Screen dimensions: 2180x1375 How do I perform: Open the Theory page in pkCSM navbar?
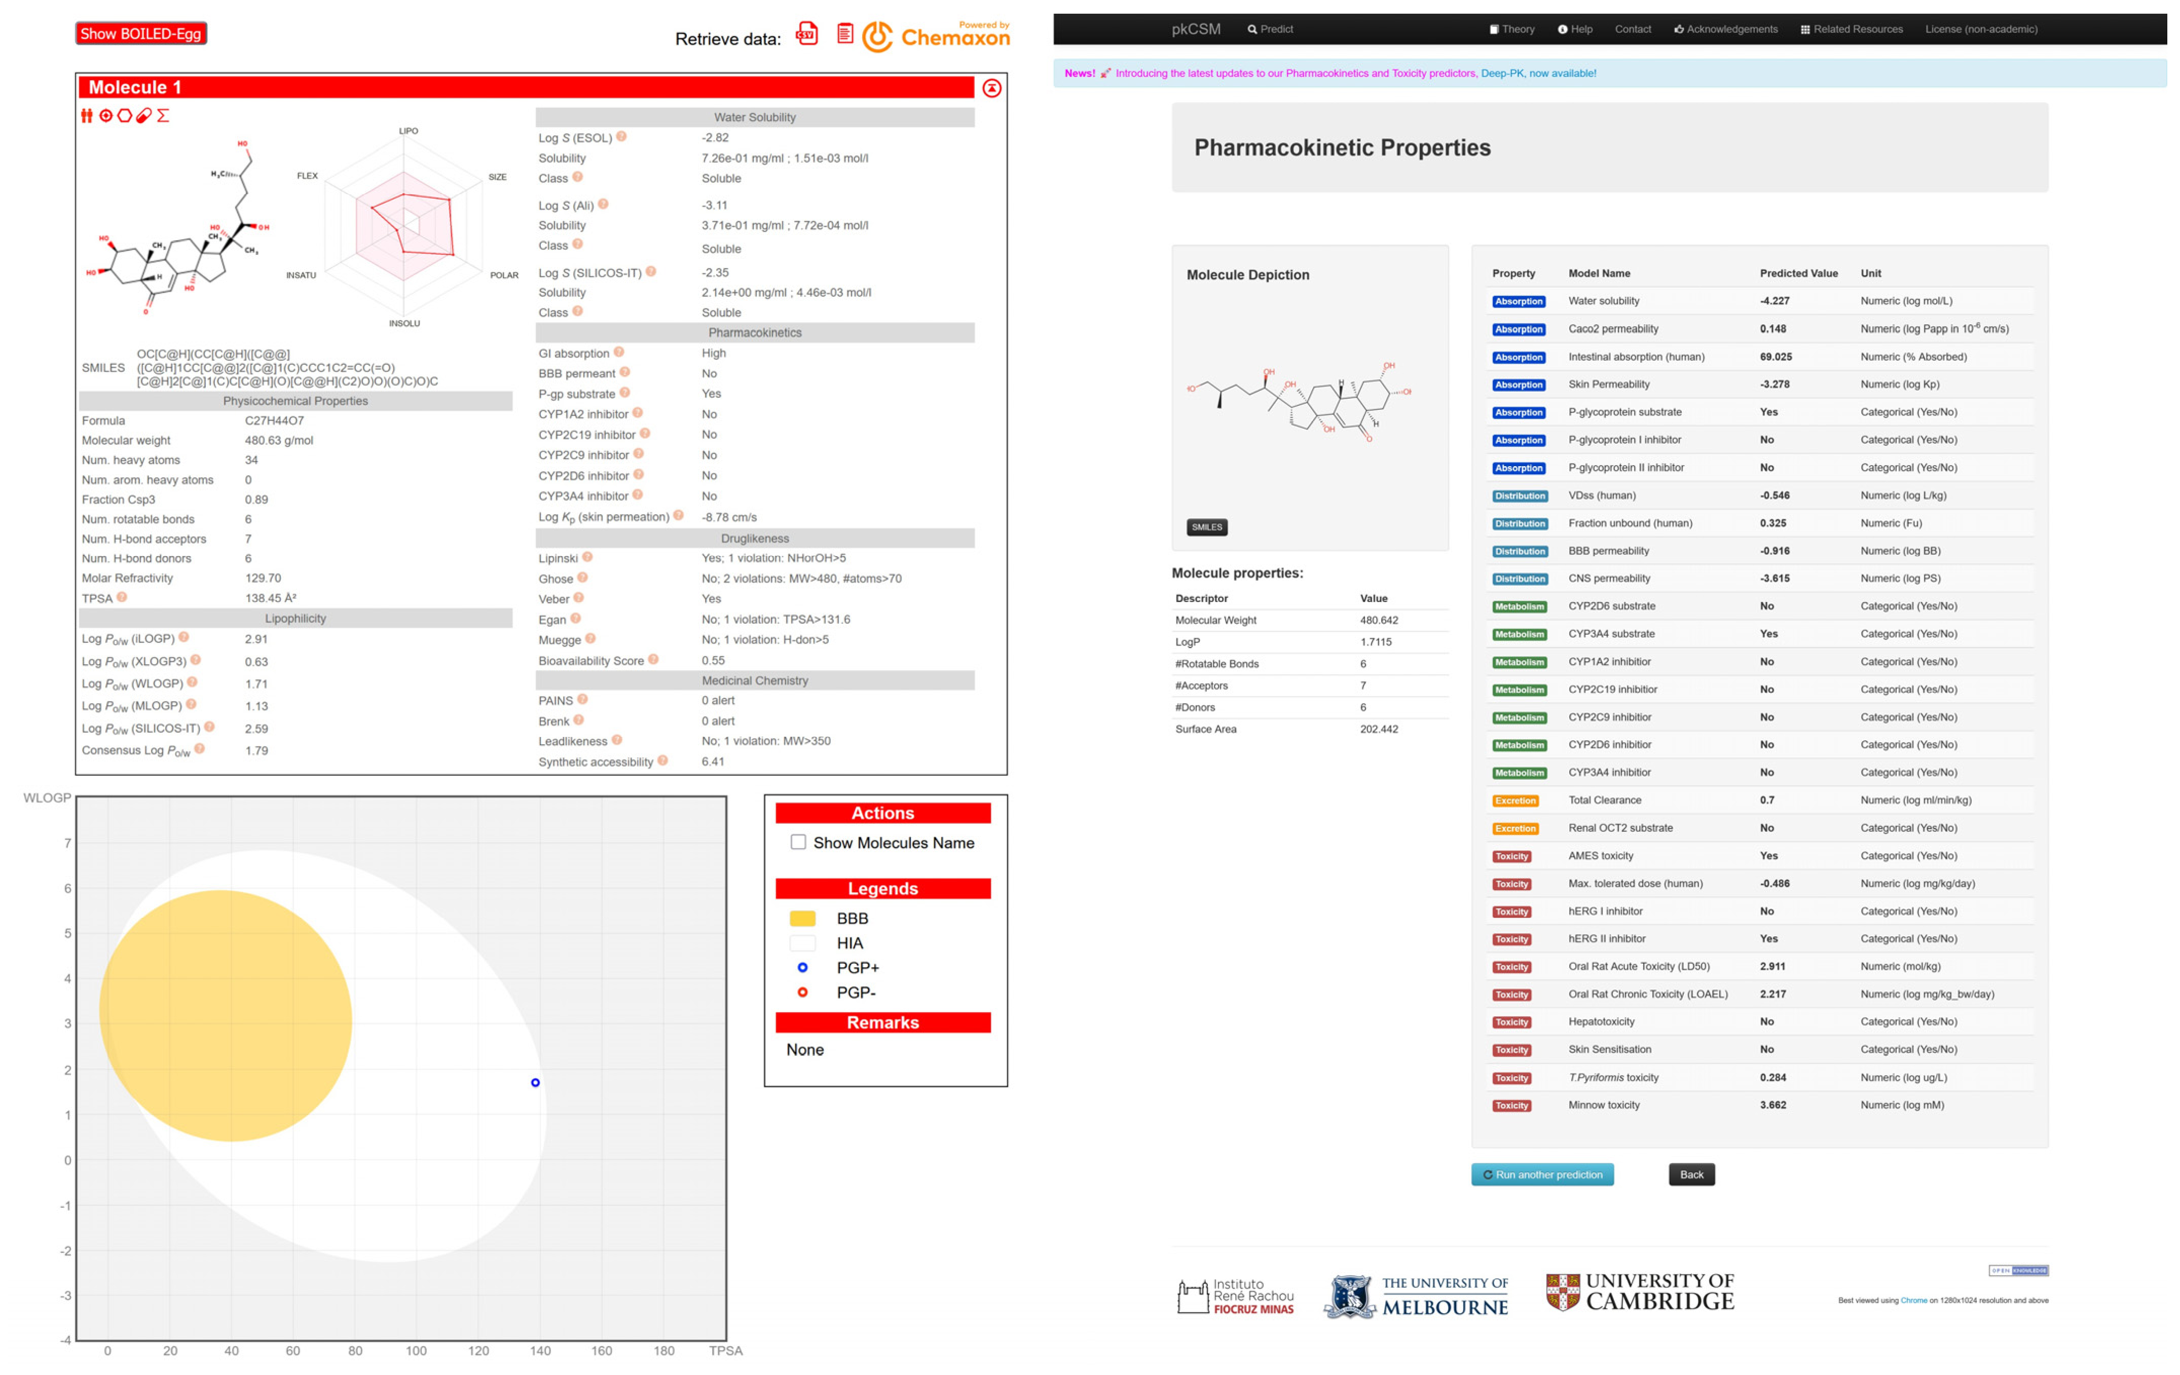(x=1512, y=29)
